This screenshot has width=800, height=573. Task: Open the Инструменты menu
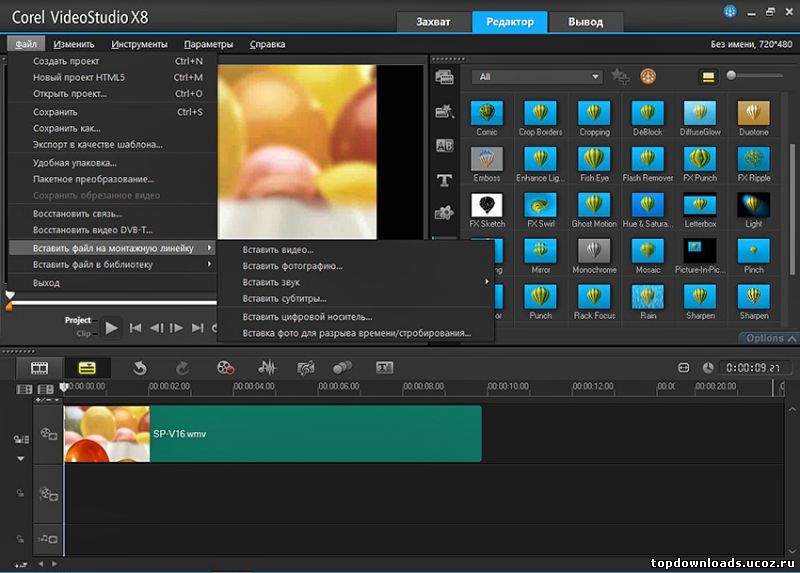coord(139,44)
